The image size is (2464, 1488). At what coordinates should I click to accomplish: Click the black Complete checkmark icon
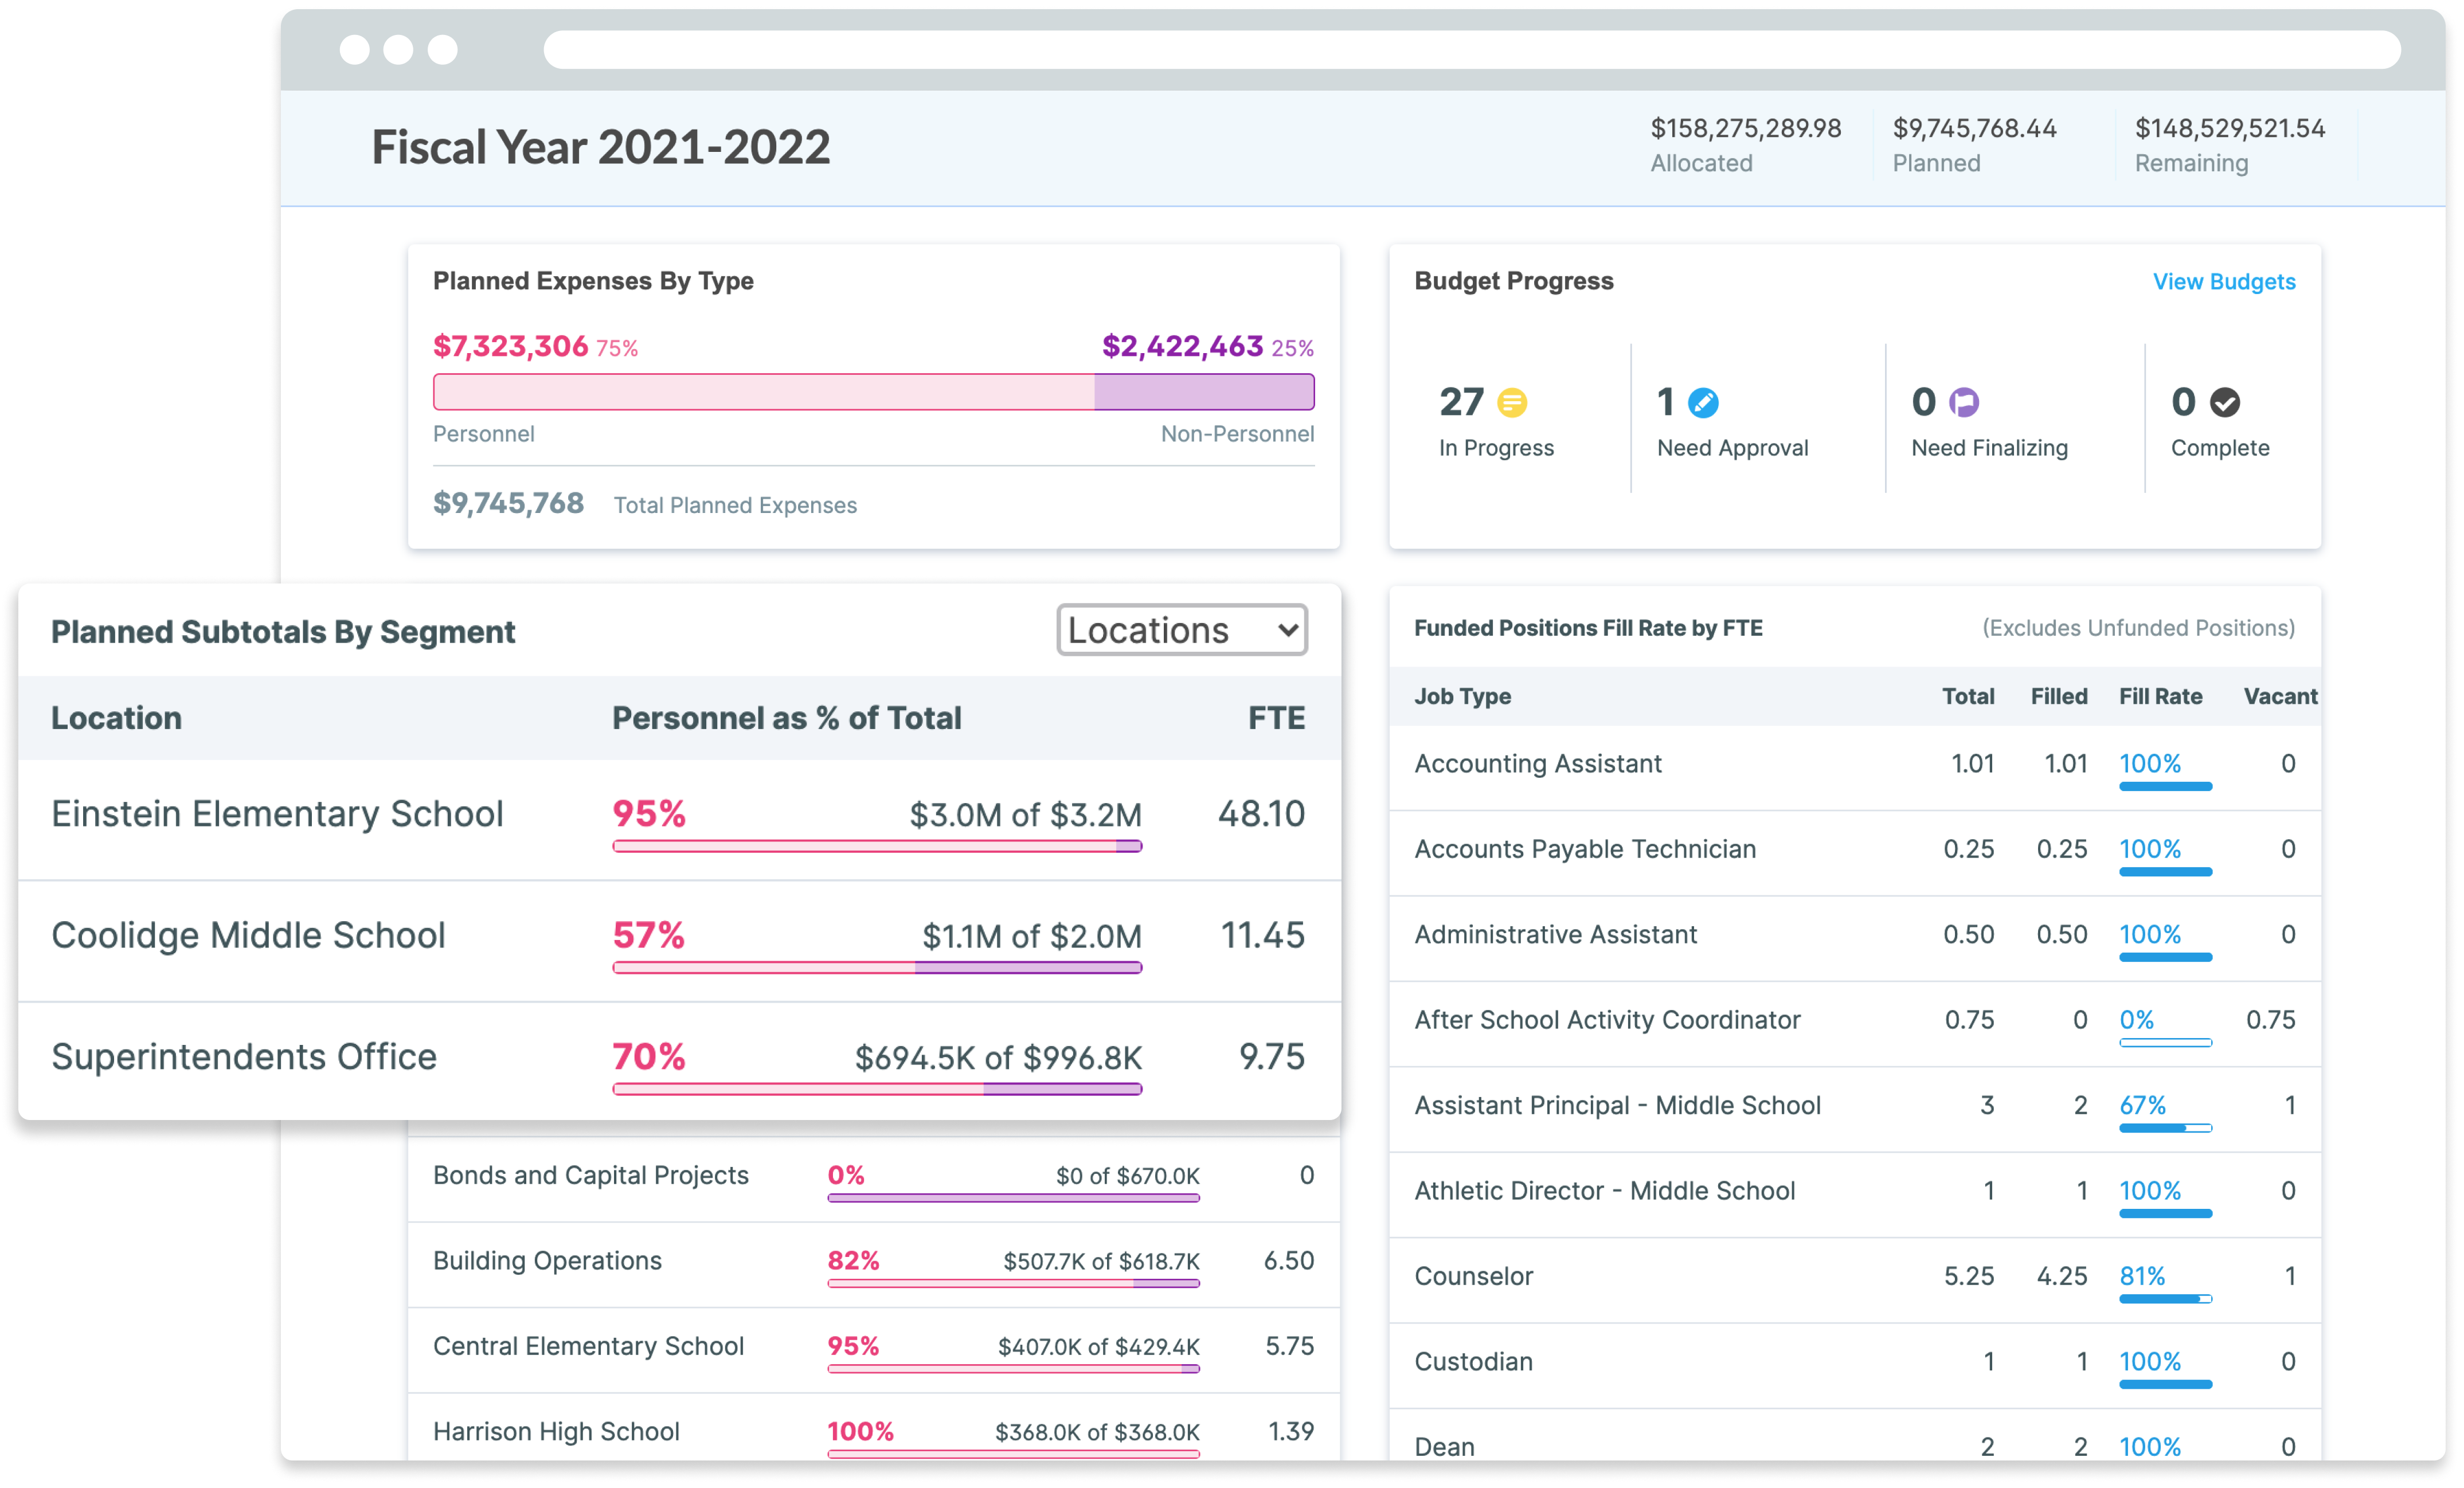pyautogui.click(x=2225, y=403)
